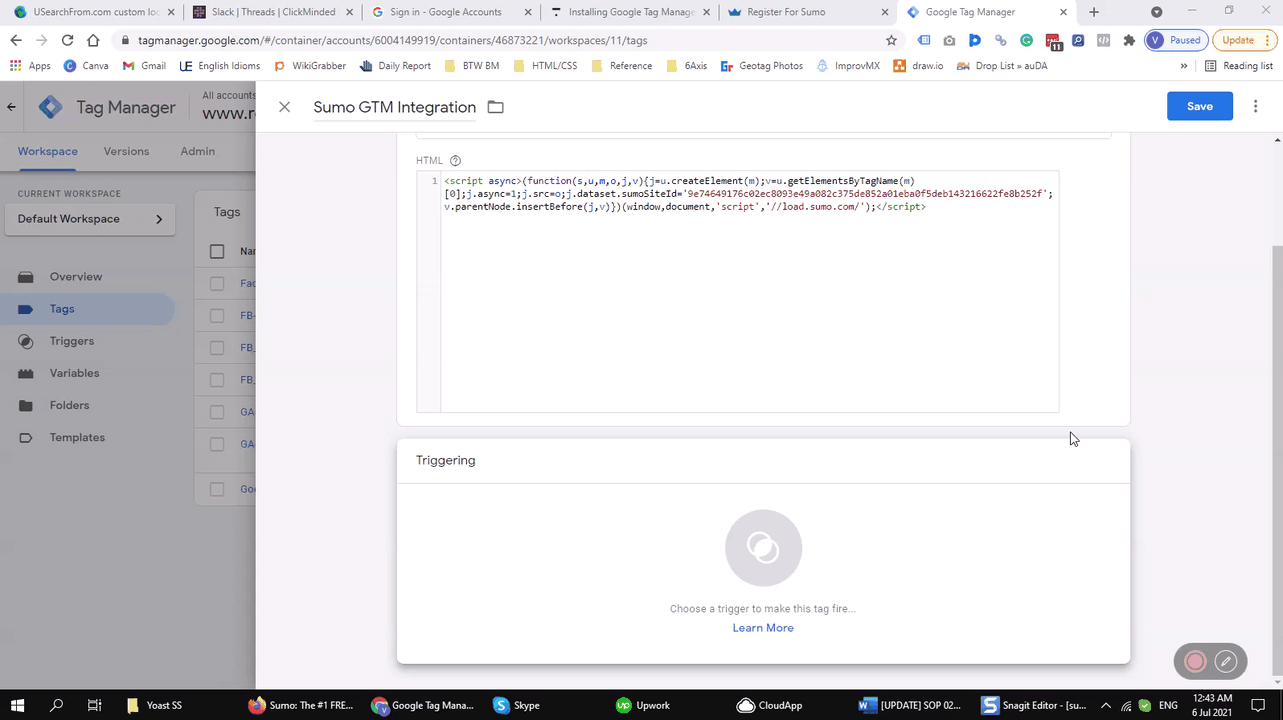The height and width of the screenshot is (720, 1283).
Task: Check the checkbox next to the FB tag
Action: [x=217, y=315]
